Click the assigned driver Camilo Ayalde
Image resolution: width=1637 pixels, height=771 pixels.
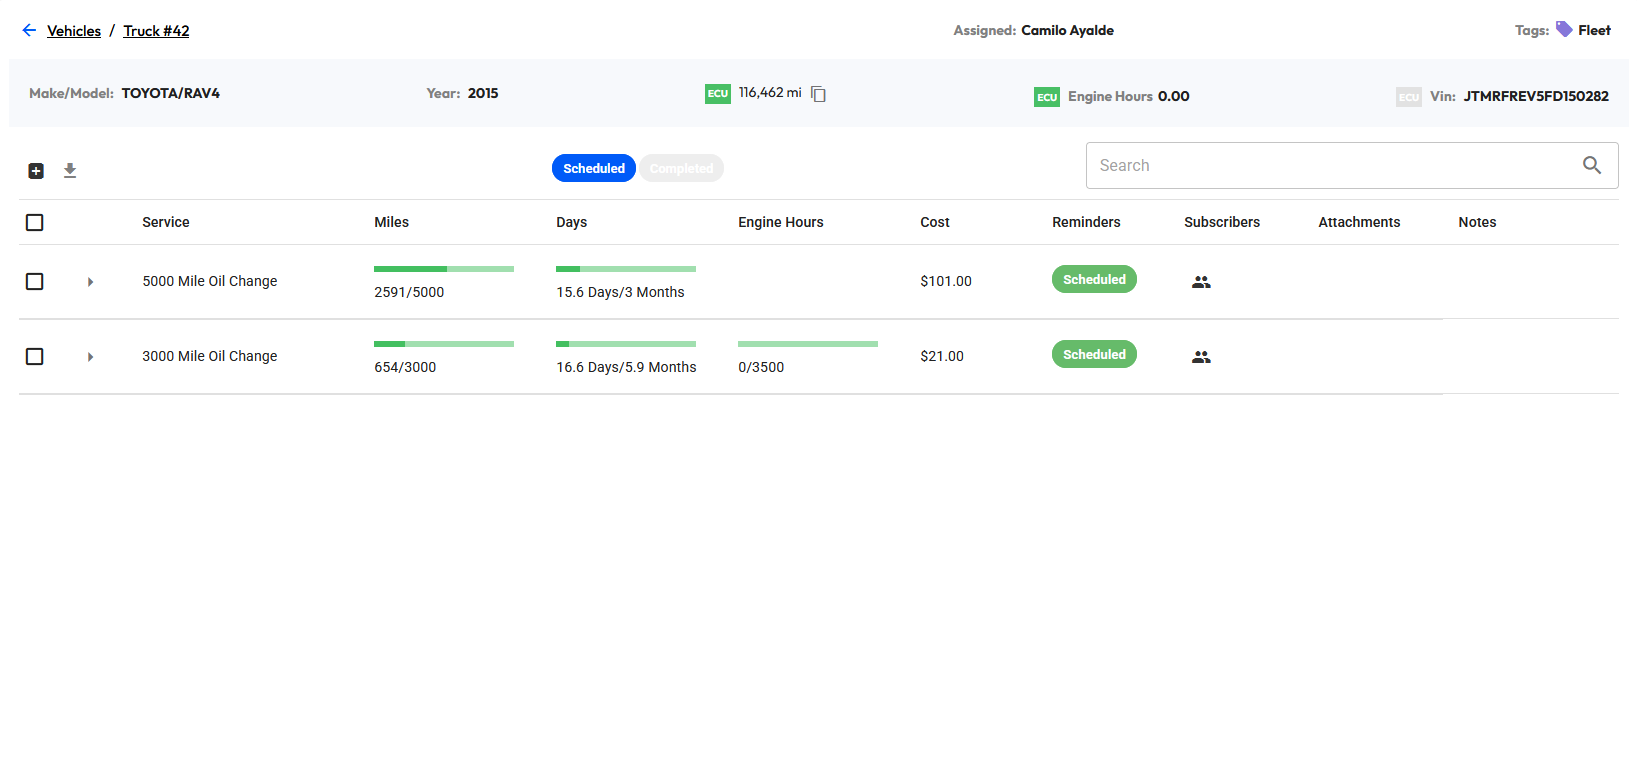pos(1067,30)
